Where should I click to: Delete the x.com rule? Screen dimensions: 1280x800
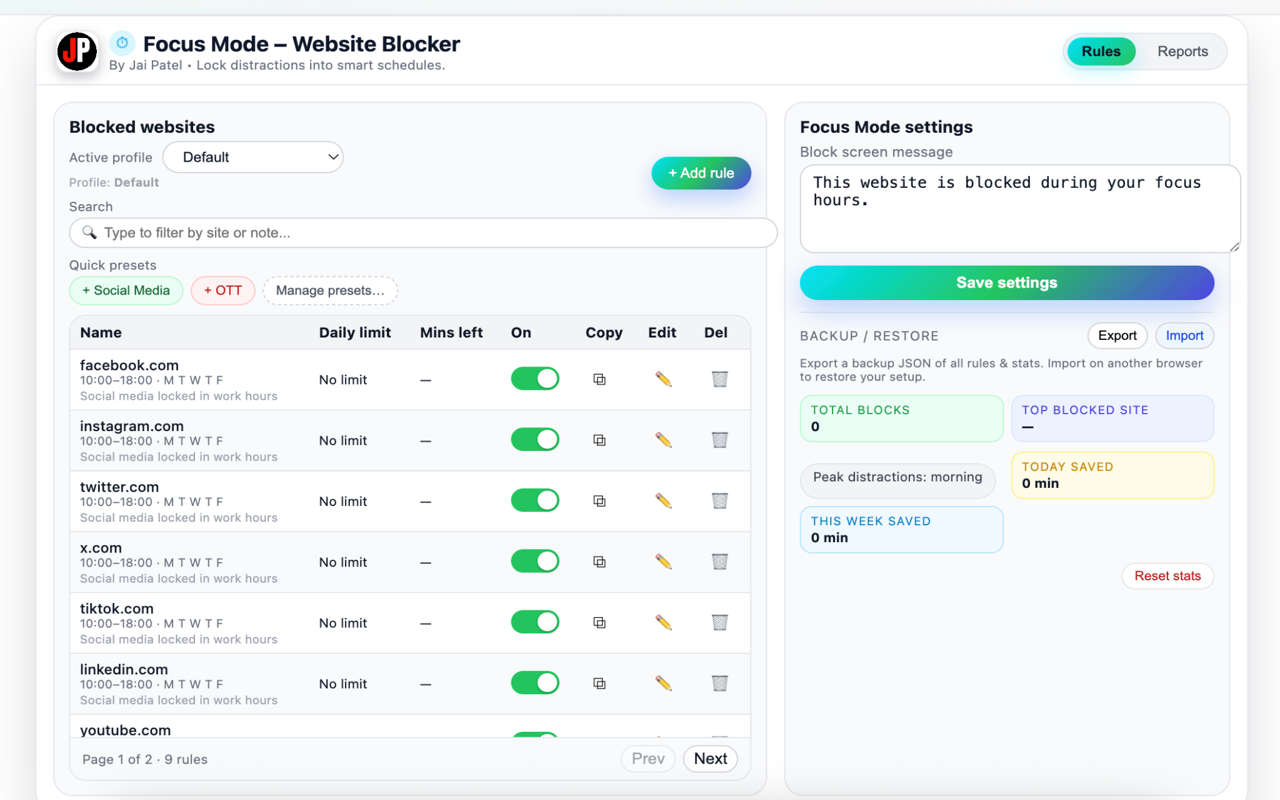pyautogui.click(x=719, y=563)
